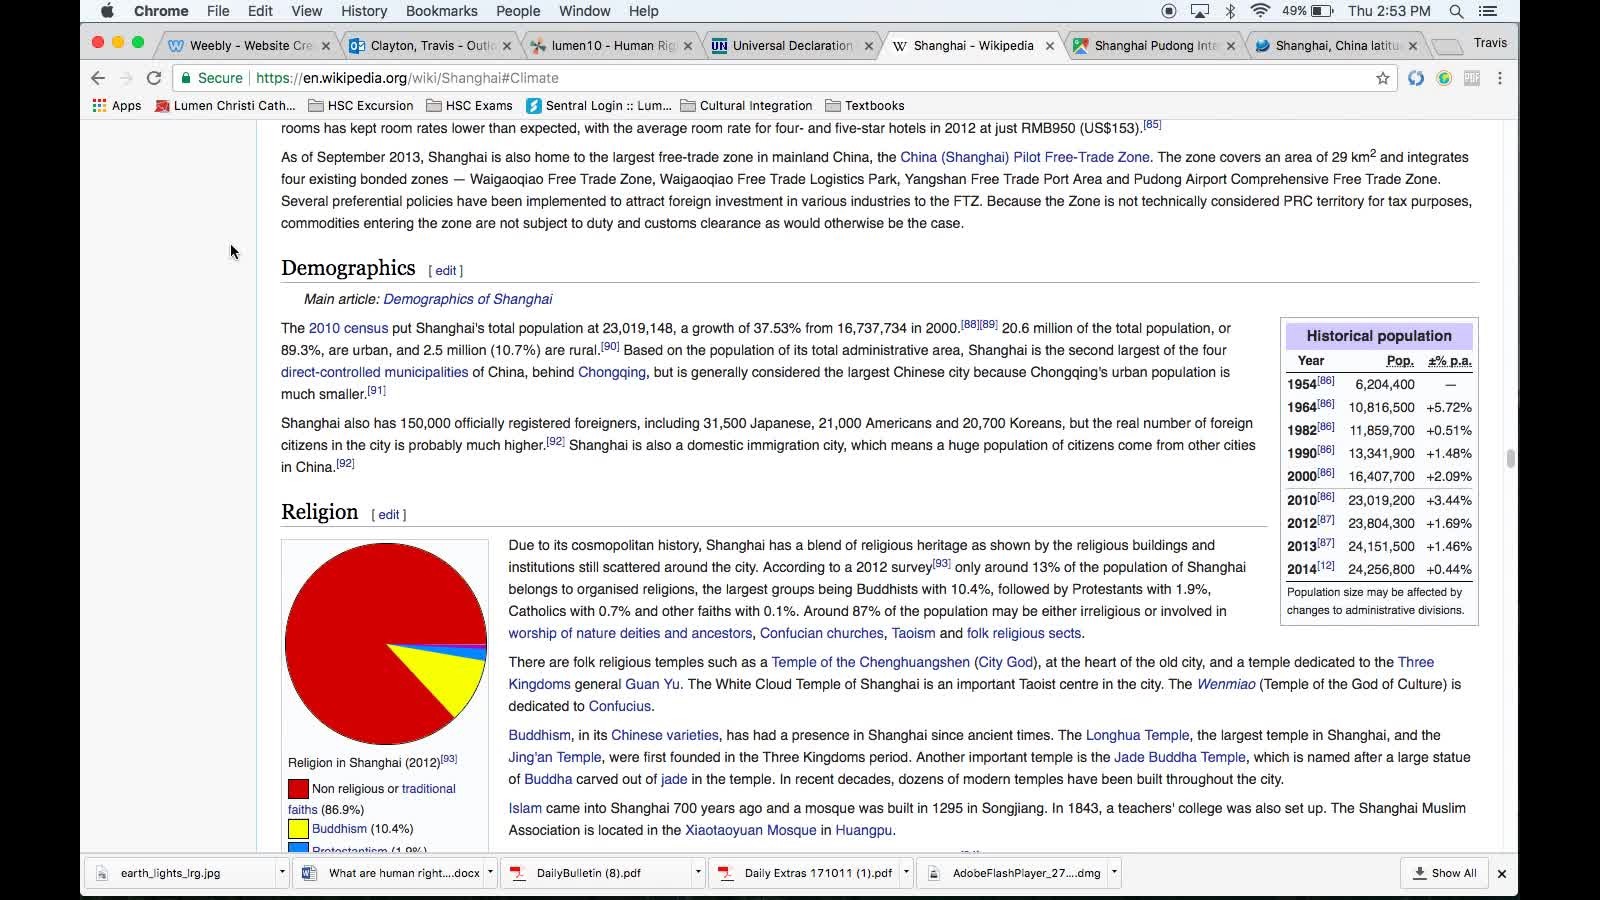Close the downloads bar

coord(1501,873)
